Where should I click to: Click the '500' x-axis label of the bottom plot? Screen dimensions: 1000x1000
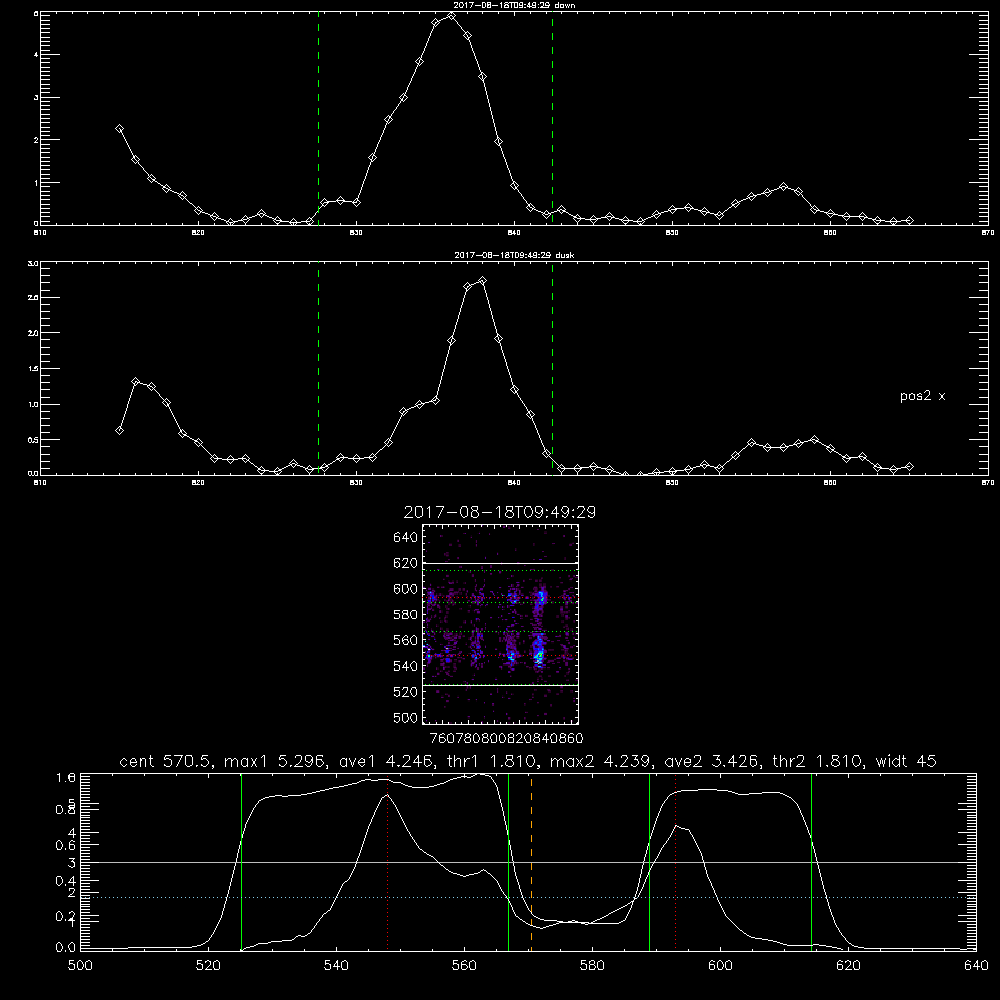click(80, 966)
